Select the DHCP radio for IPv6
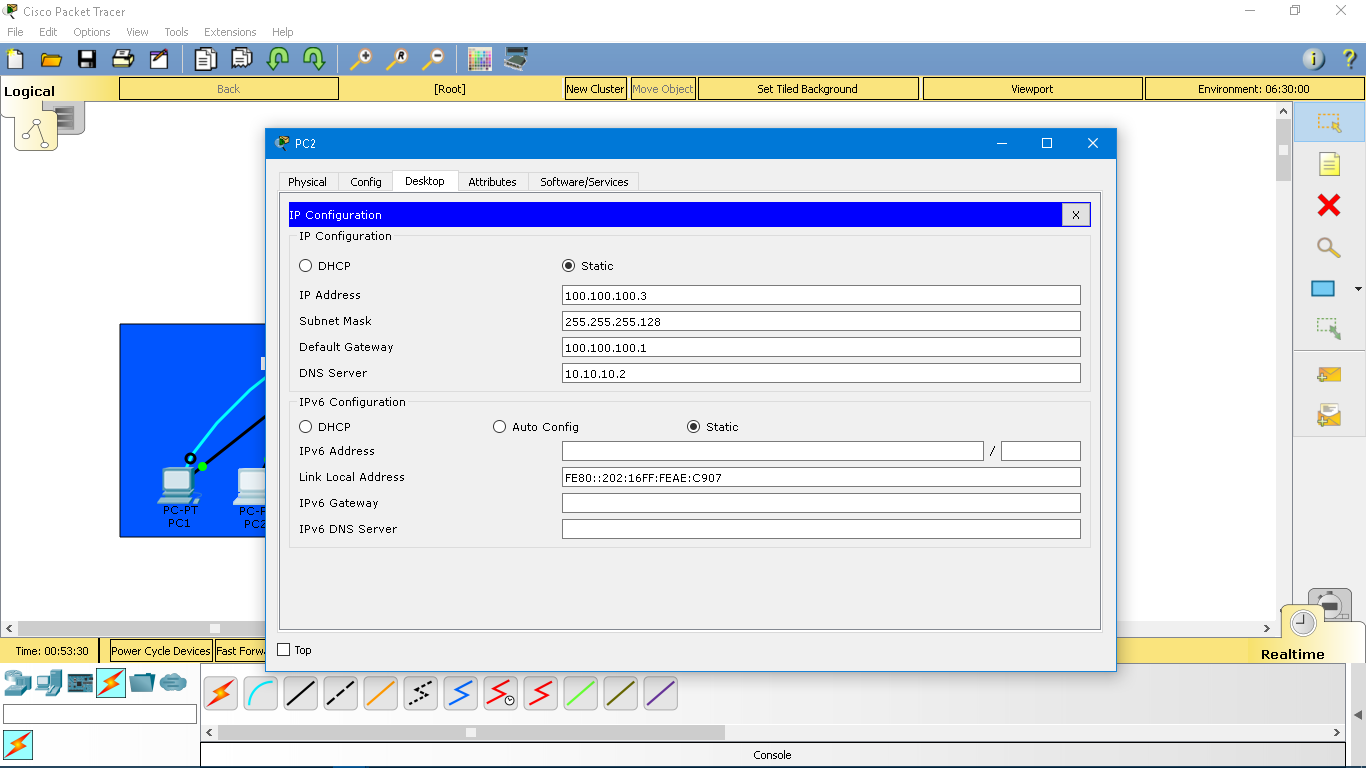The image size is (1366, 768). tap(306, 427)
